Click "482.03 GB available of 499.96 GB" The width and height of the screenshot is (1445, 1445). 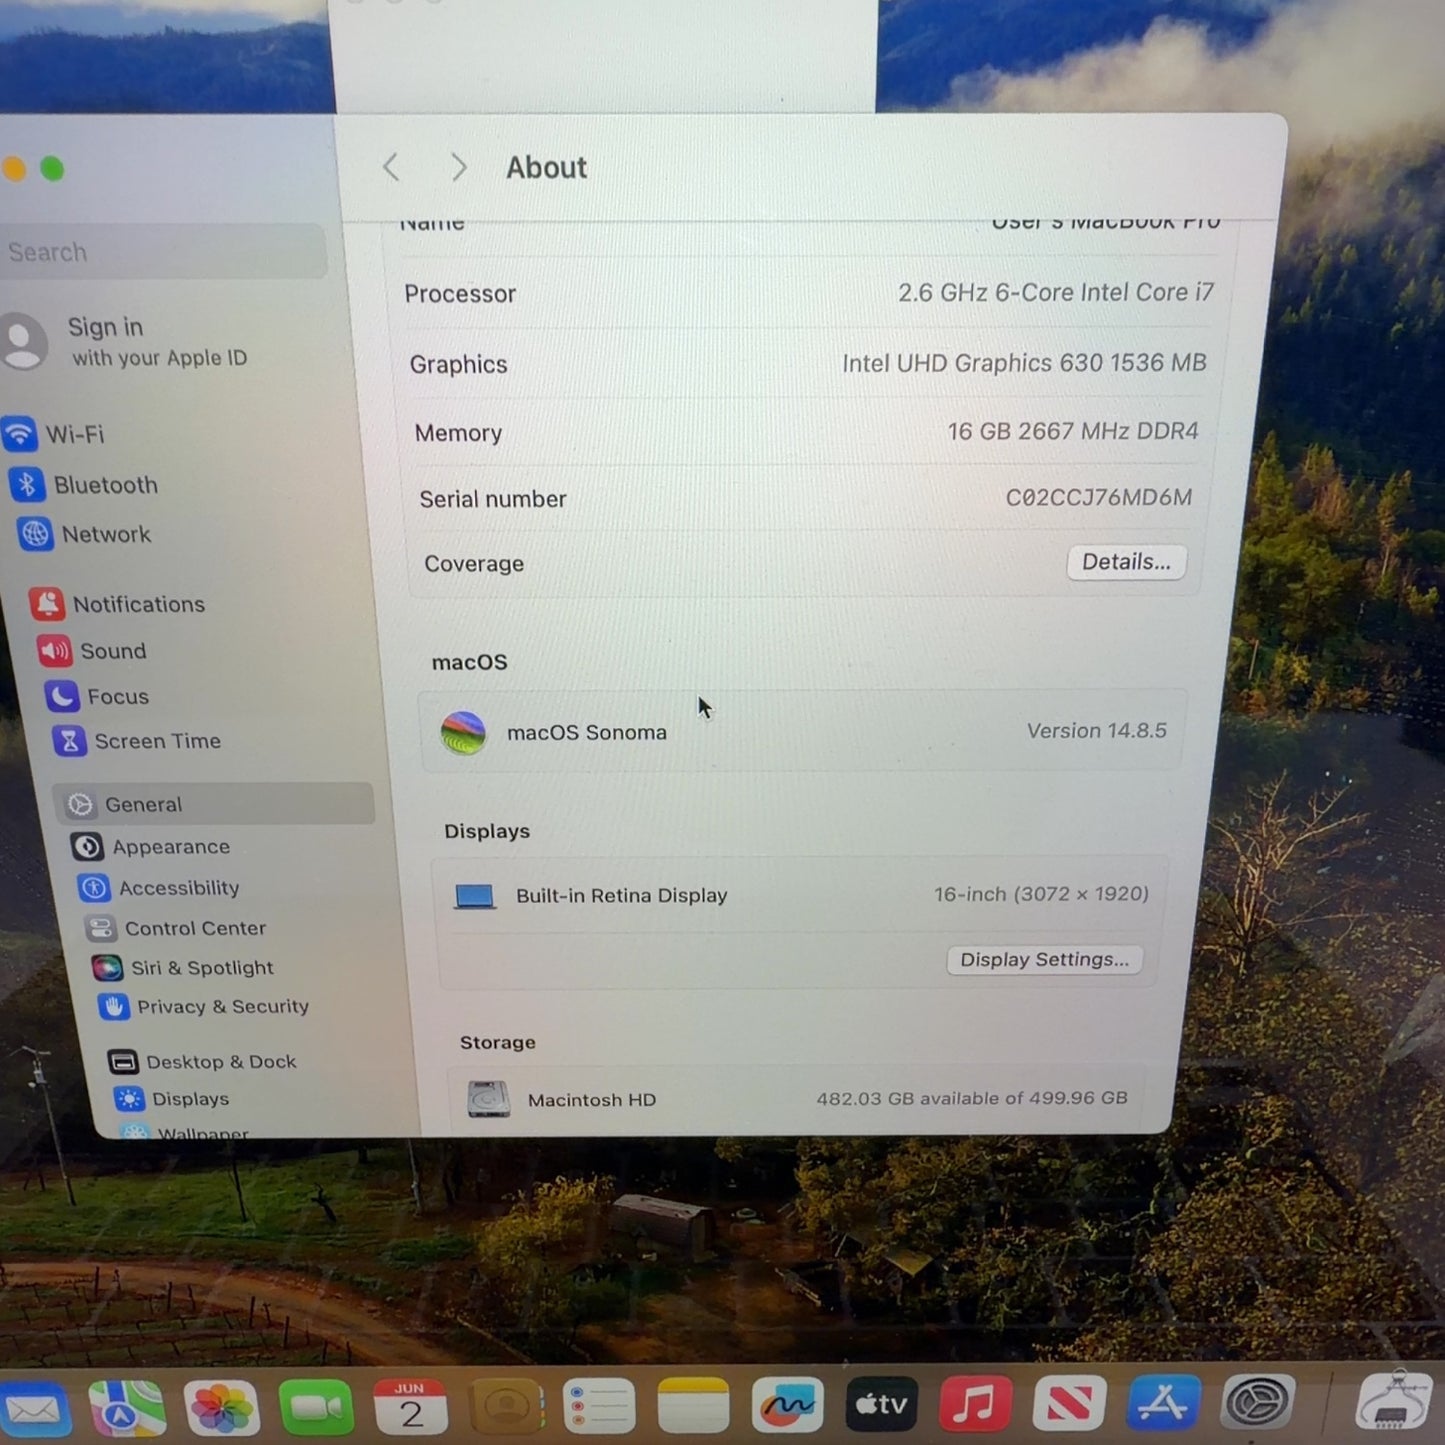(x=972, y=1098)
